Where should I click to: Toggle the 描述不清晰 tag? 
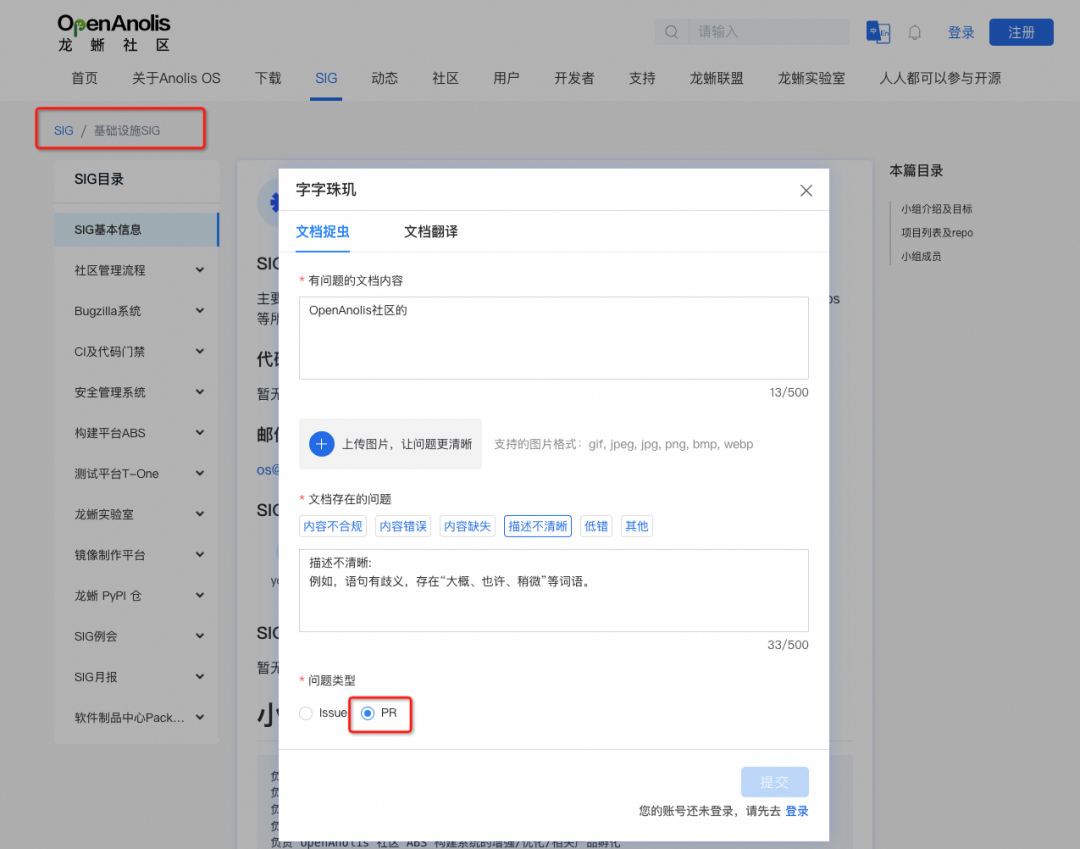tap(538, 526)
